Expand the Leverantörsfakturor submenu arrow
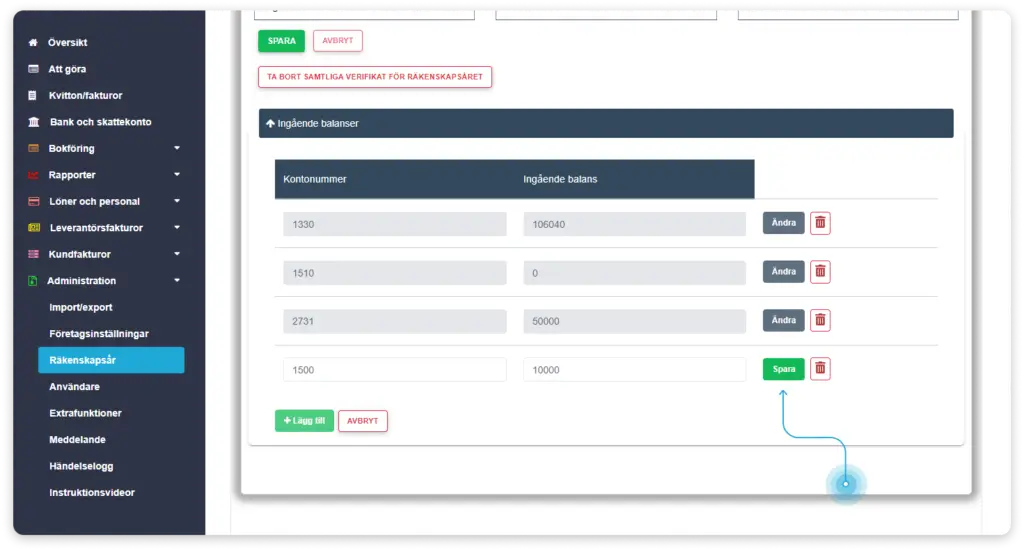The width and height of the screenshot is (1024, 551). (x=177, y=228)
